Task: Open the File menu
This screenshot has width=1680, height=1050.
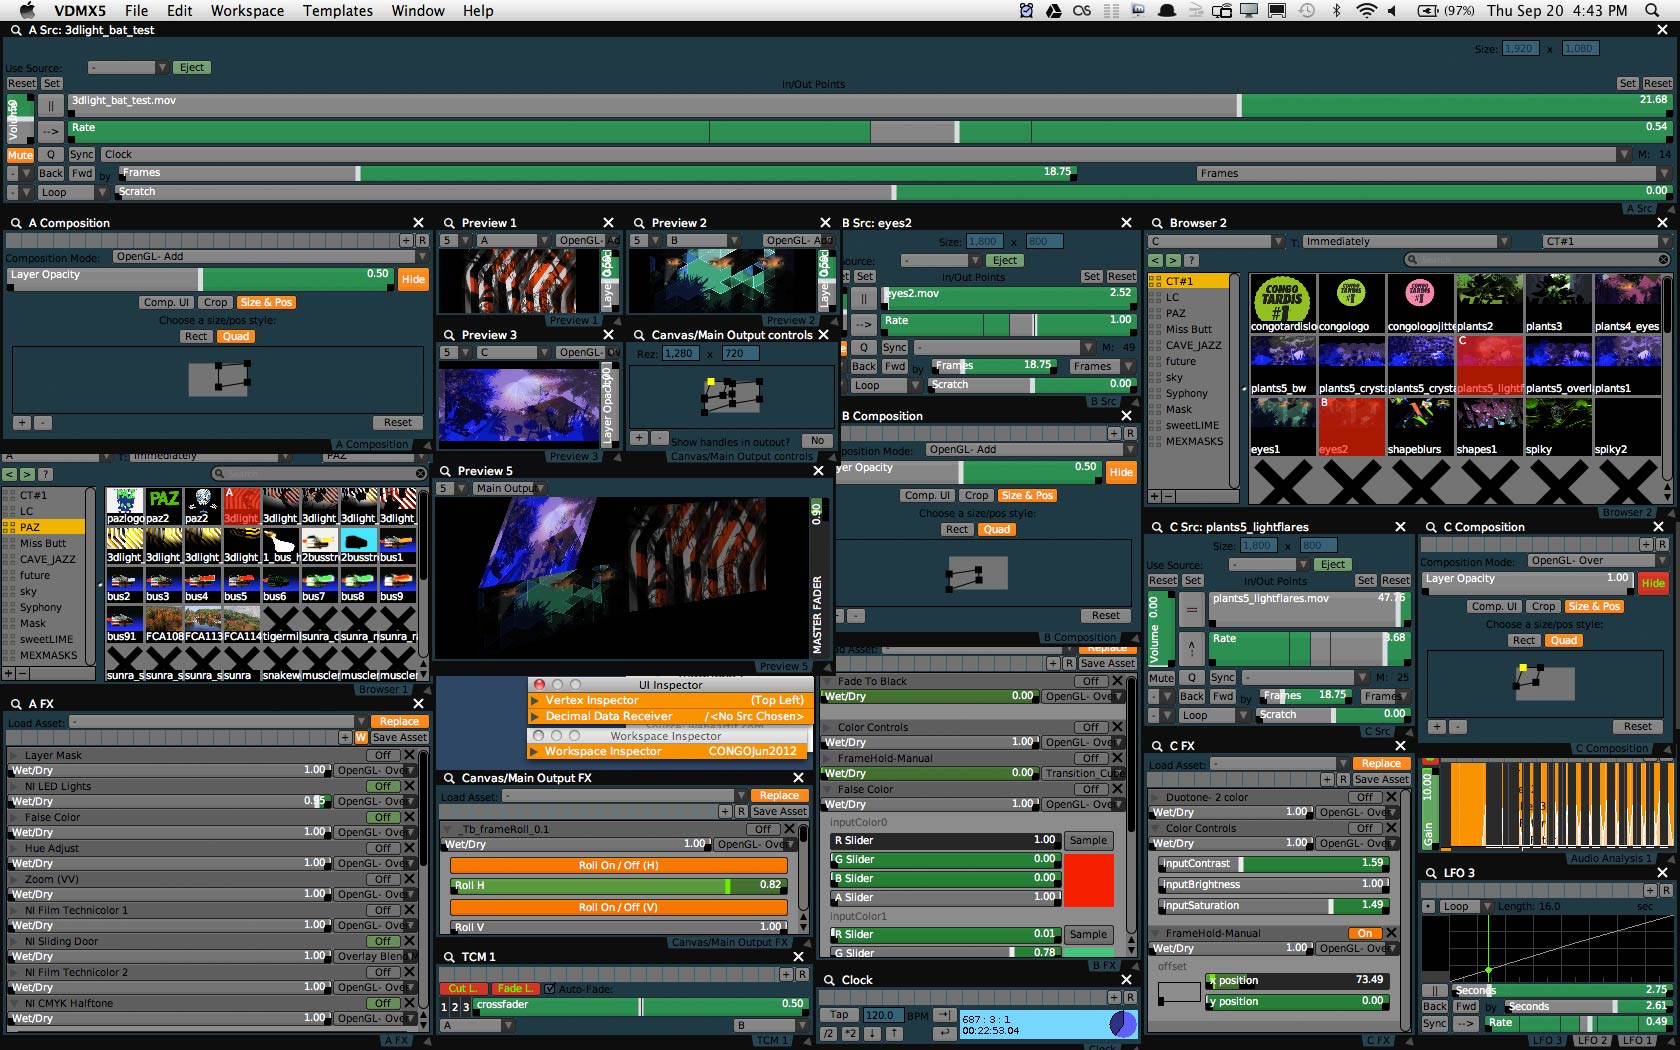Action: (x=136, y=10)
